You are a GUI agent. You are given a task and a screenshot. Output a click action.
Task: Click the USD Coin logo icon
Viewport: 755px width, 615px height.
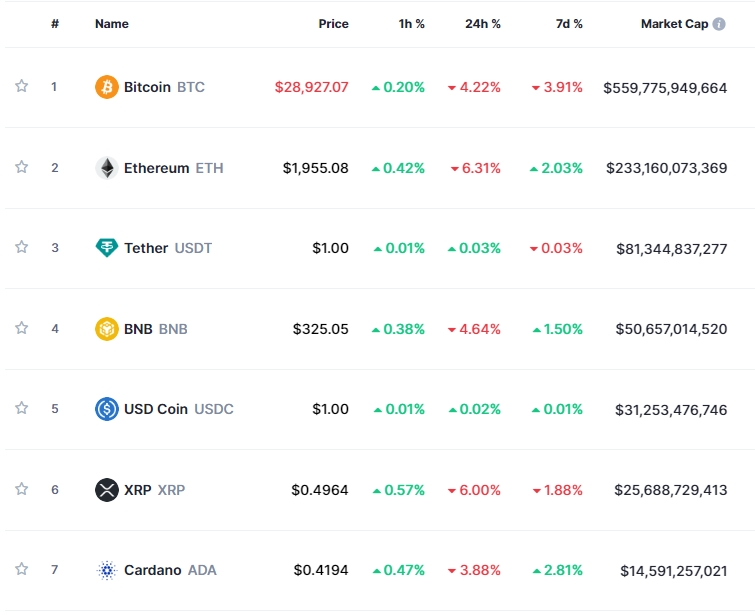click(x=106, y=409)
